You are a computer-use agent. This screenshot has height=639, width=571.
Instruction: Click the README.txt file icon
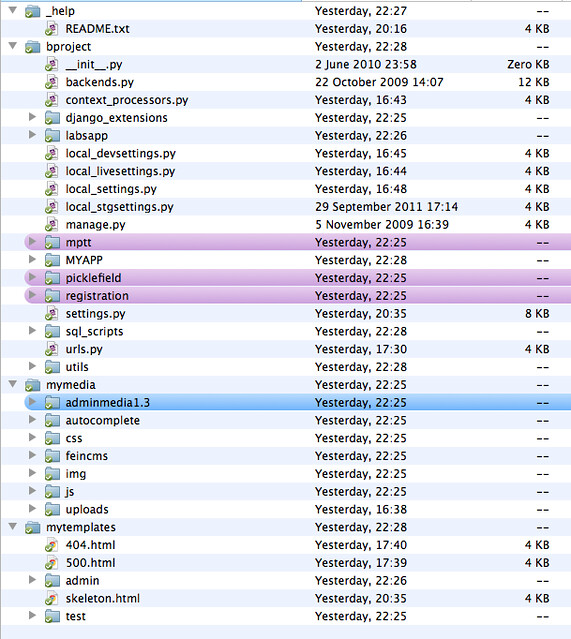52,29
